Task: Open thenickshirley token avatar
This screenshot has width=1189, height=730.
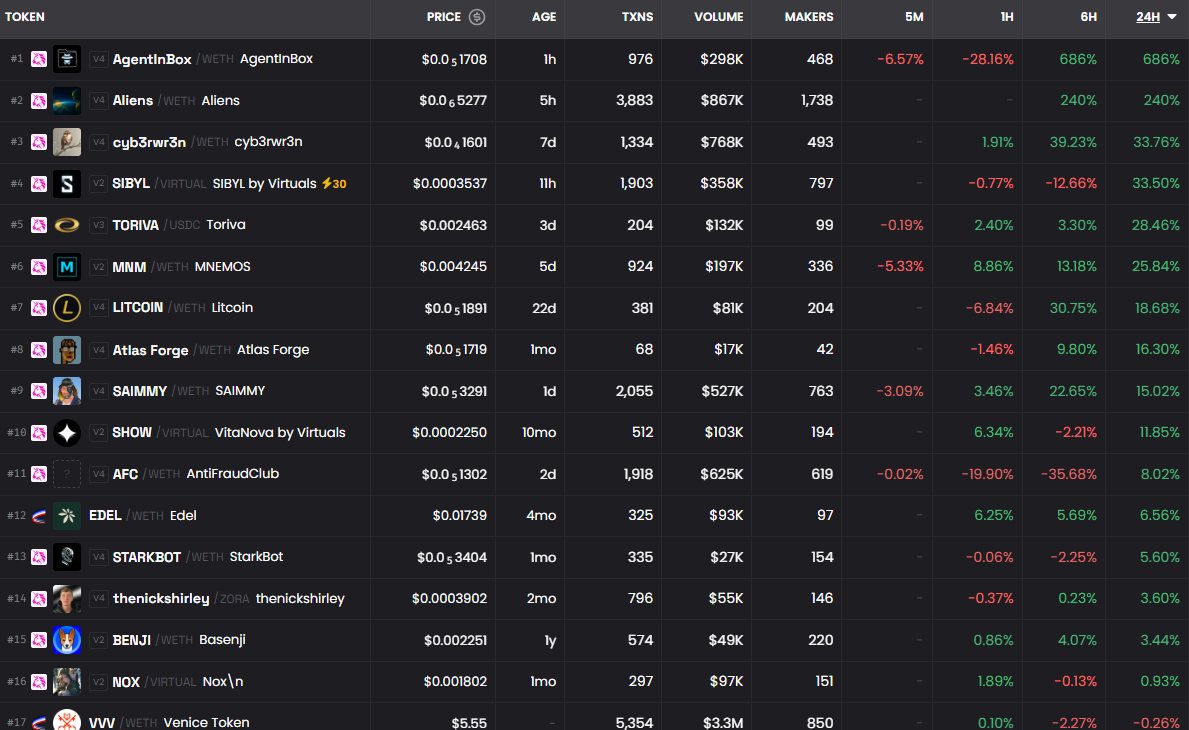Action: pos(67,598)
